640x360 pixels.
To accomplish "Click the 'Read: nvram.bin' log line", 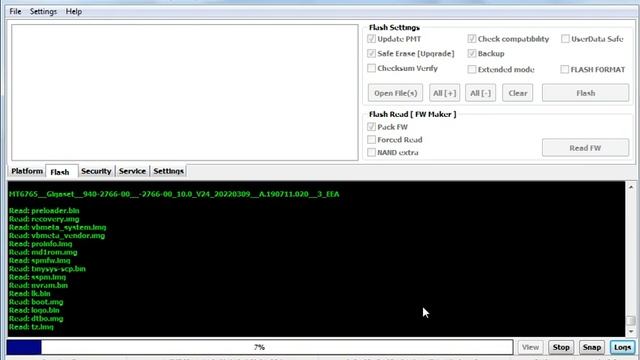I will [38, 285].
